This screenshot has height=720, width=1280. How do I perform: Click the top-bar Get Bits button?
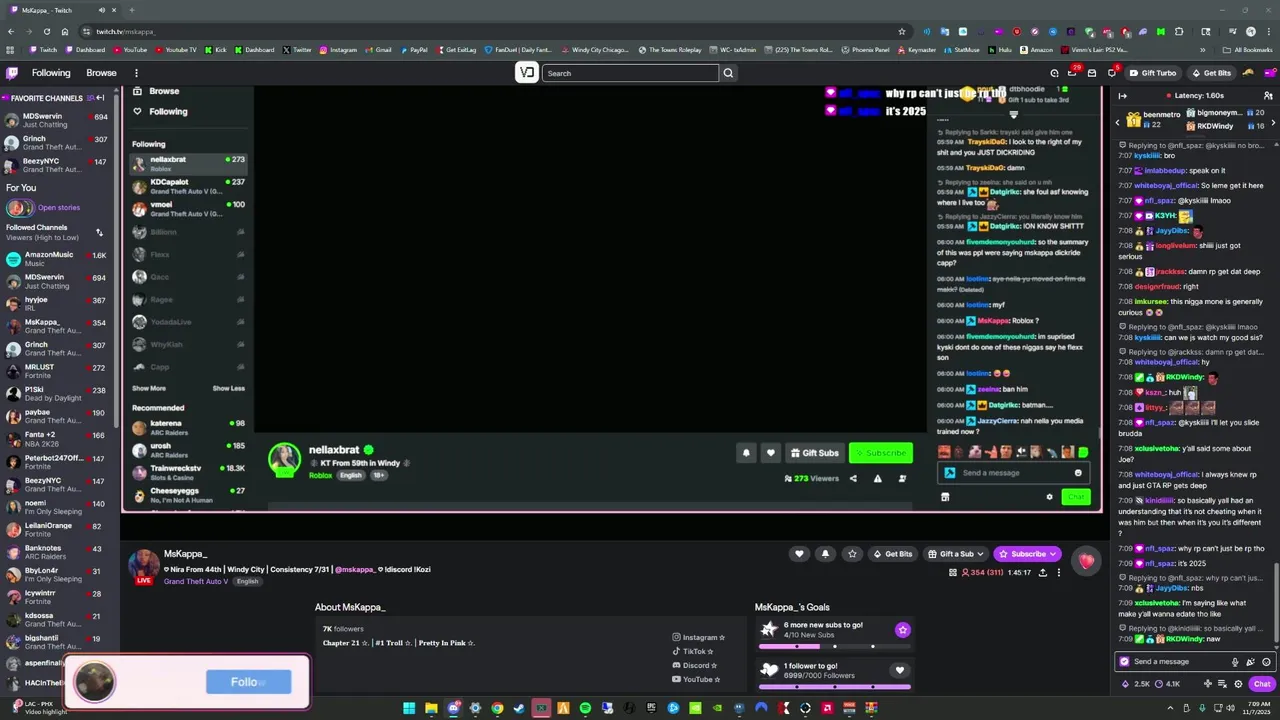pos(1212,73)
